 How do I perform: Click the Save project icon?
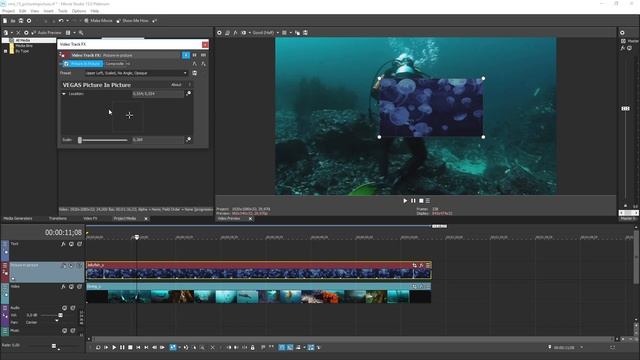[x=20, y=20]
